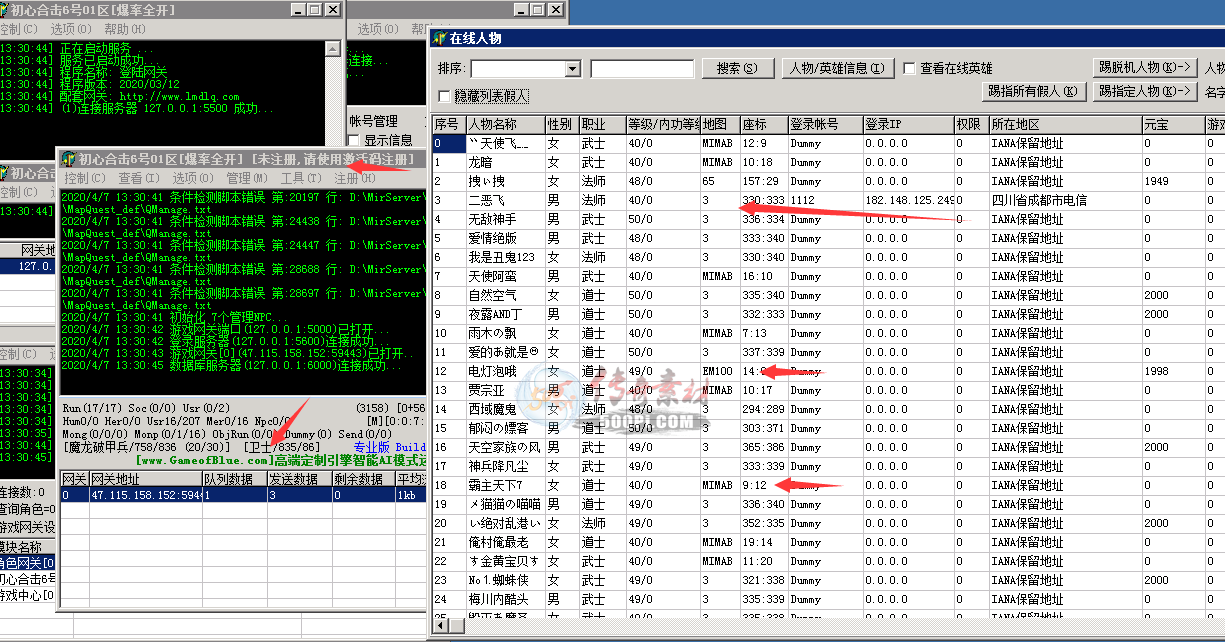1225x642 pixels.
Task: Sort by 人物名称 column header
Action: coord(505,125)
